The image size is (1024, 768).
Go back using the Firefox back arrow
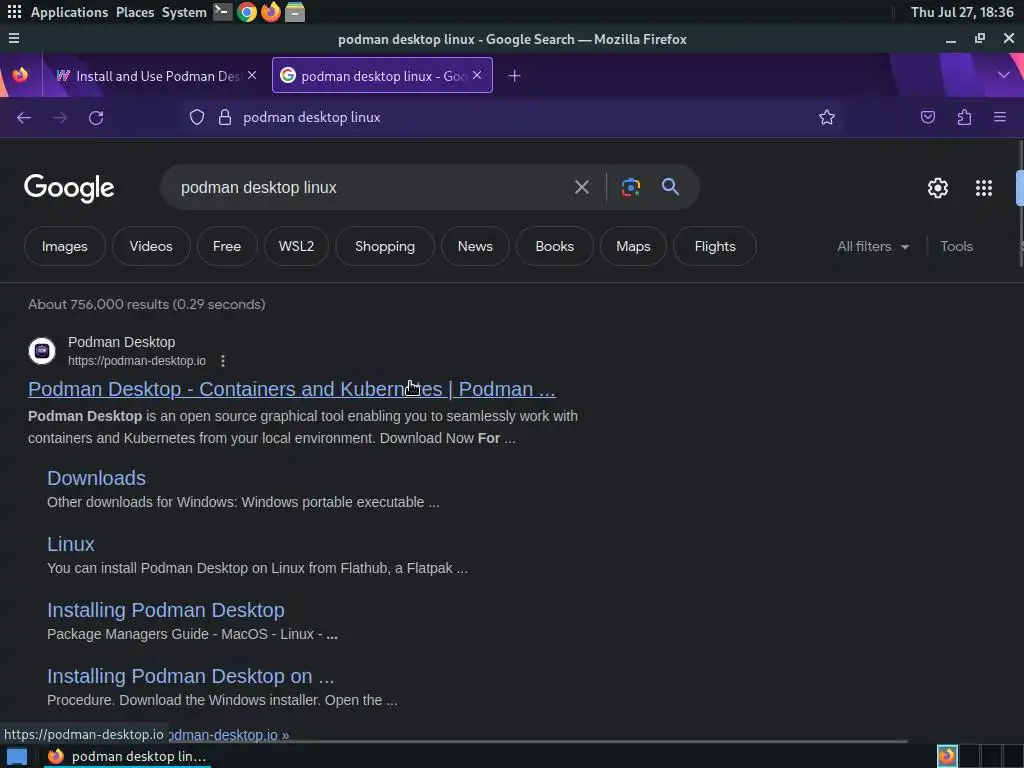pyautogui.click(x=24, y=118)
